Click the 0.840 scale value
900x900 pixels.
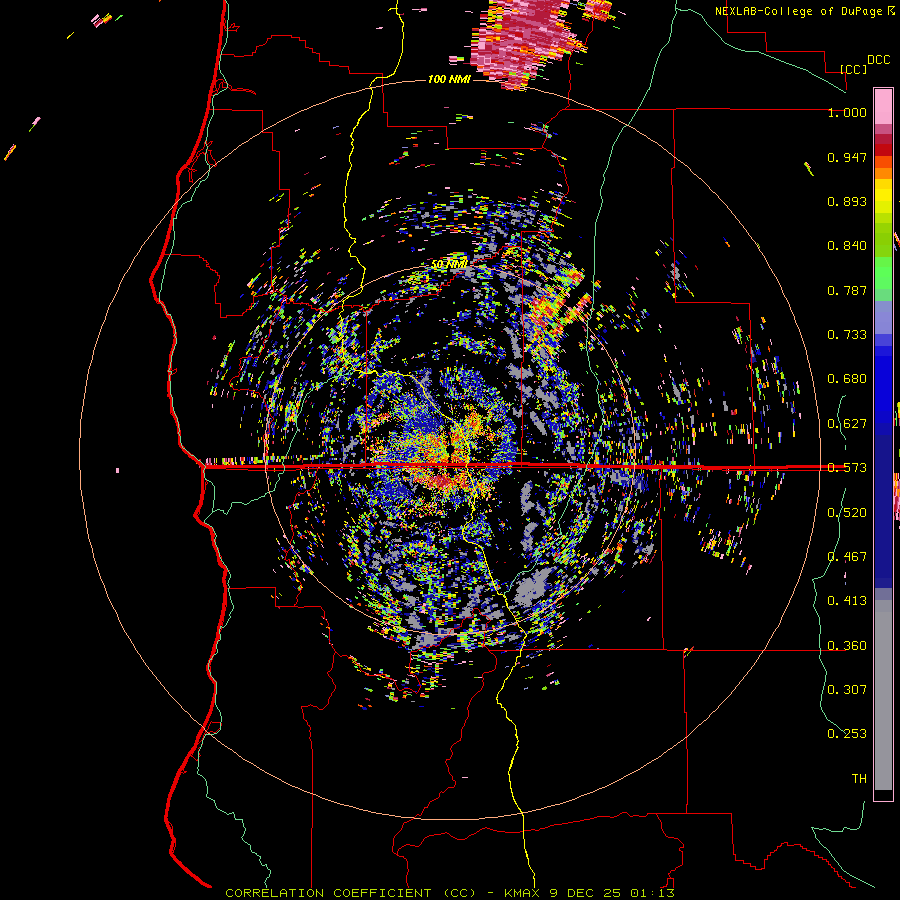pyautogui.click(x=847, y=246)
